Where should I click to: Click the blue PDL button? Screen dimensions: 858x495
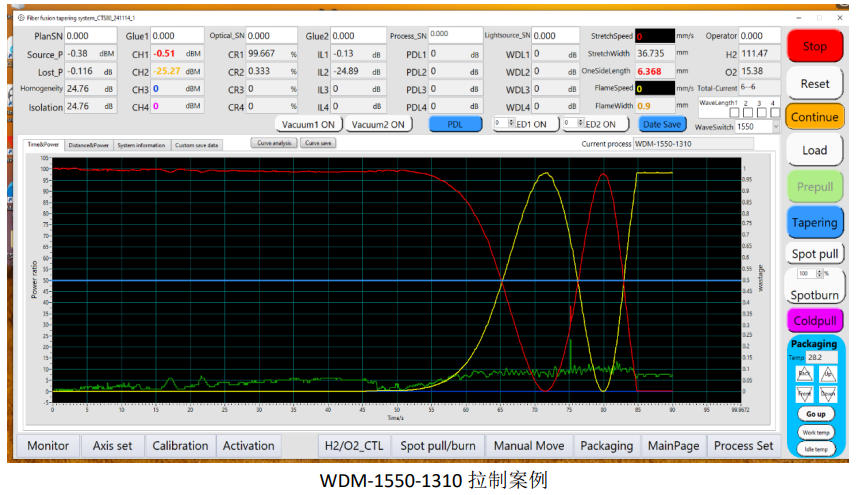(455, 124)
